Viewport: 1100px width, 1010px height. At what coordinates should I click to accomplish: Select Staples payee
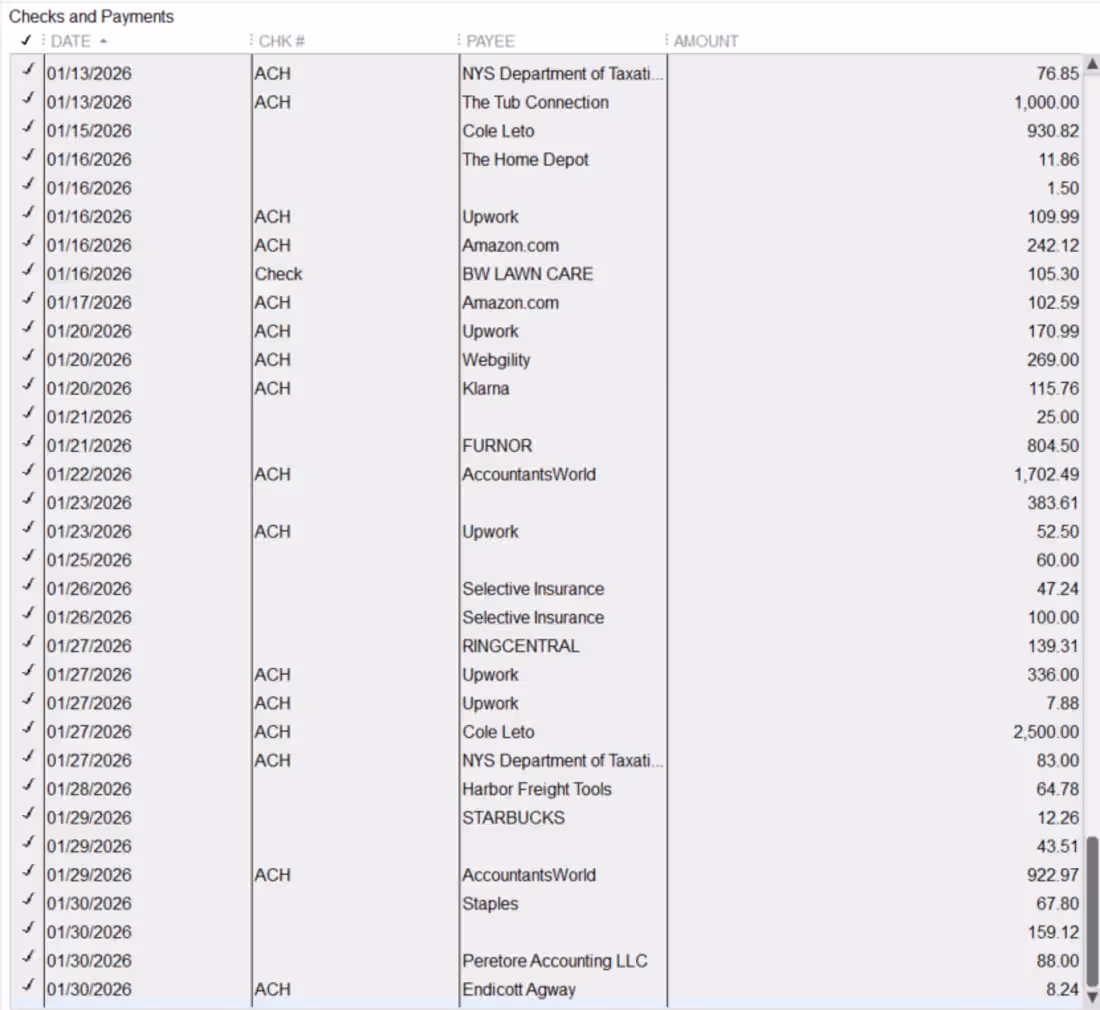(x=490, y=904)
